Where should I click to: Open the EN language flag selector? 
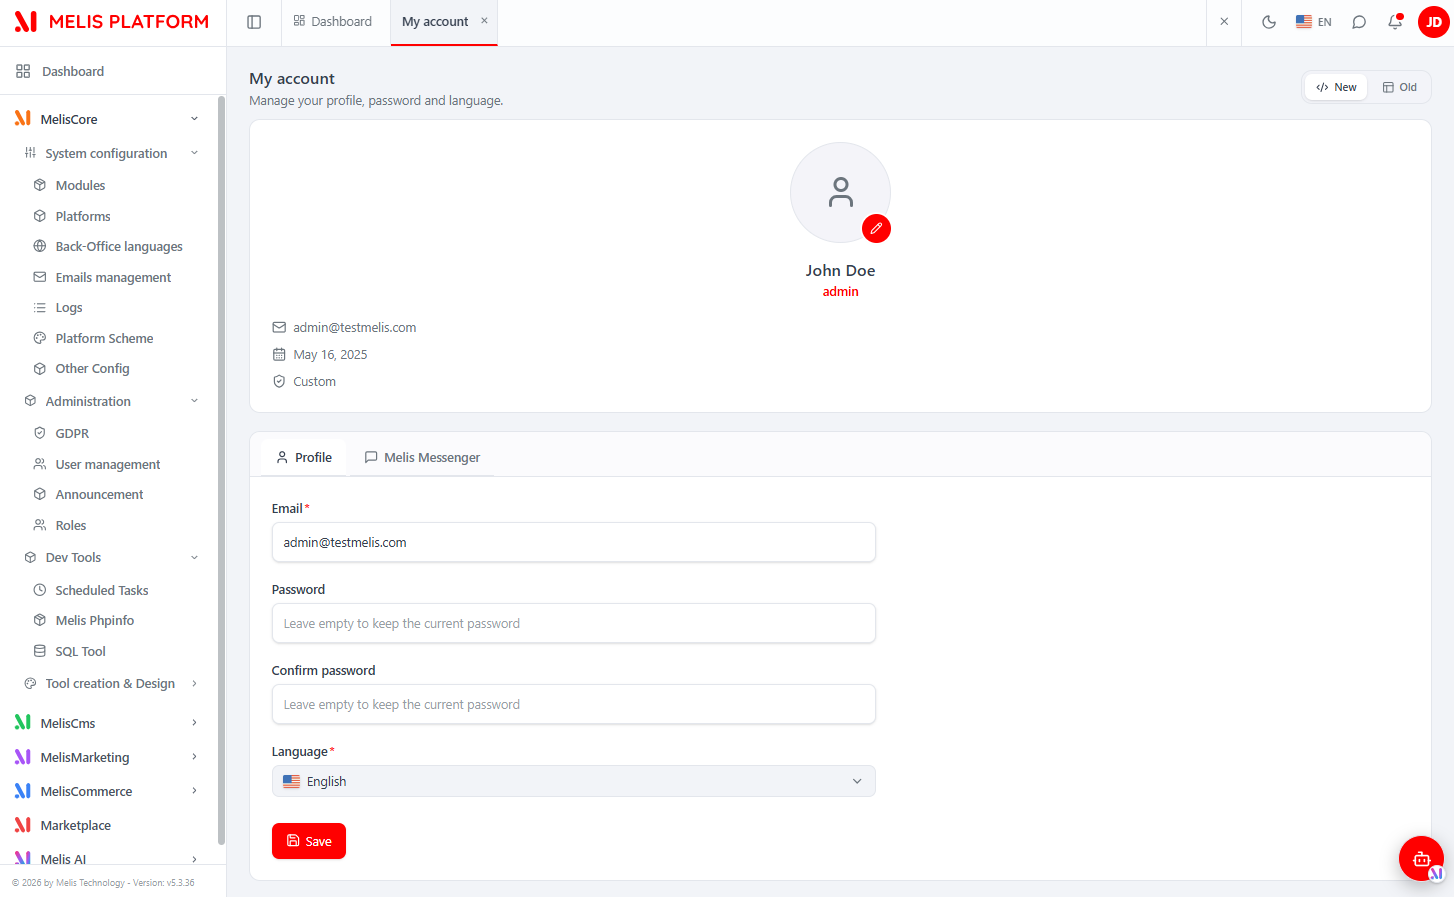click(1313, 22)
